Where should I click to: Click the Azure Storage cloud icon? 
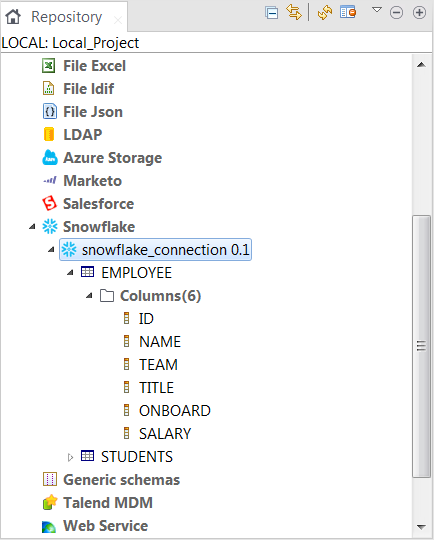pos(50,158)
